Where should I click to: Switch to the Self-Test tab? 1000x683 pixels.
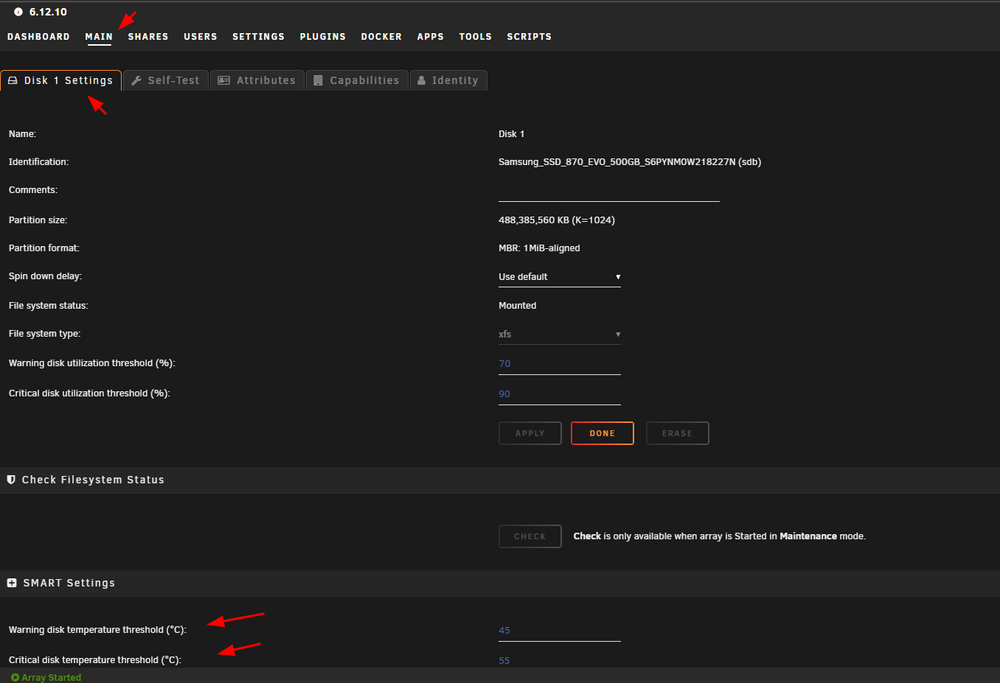click(x=166, y=80)
